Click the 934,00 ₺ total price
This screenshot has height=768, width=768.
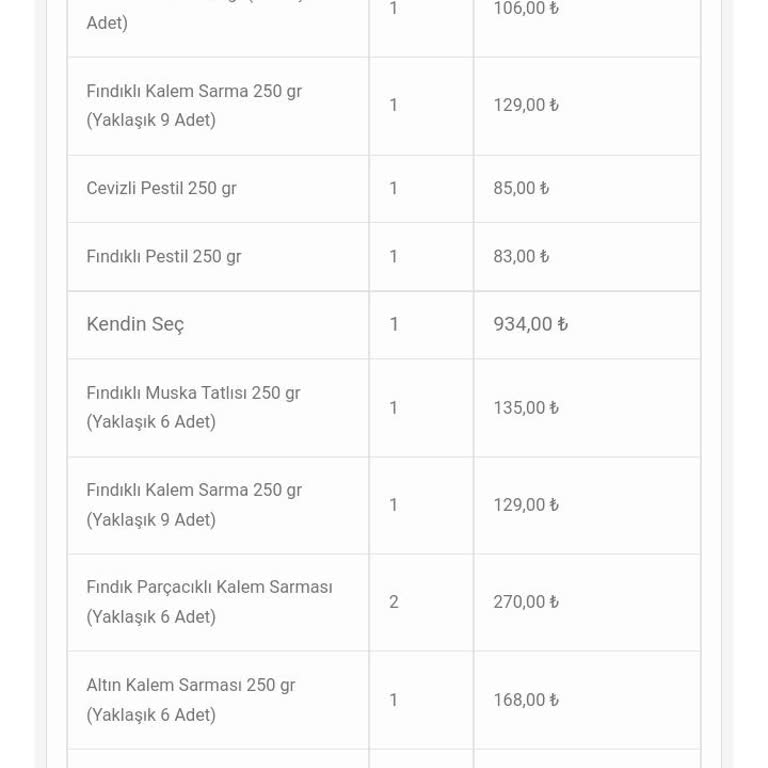point(530,324)
